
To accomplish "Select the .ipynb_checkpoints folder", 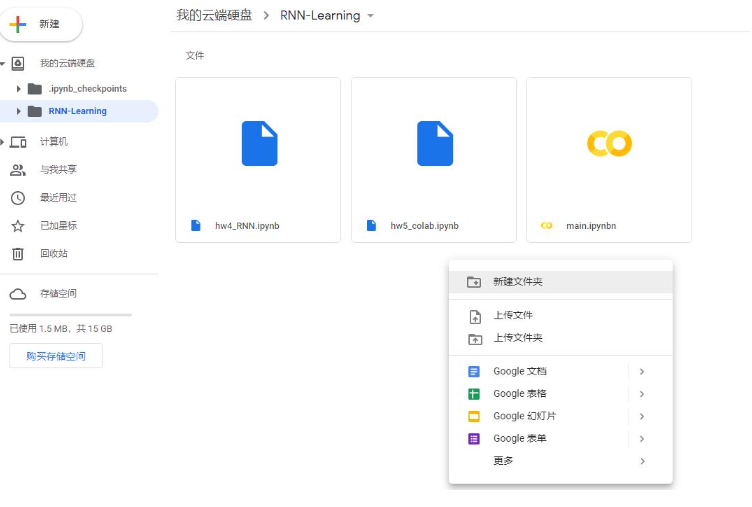I will 87,89.
